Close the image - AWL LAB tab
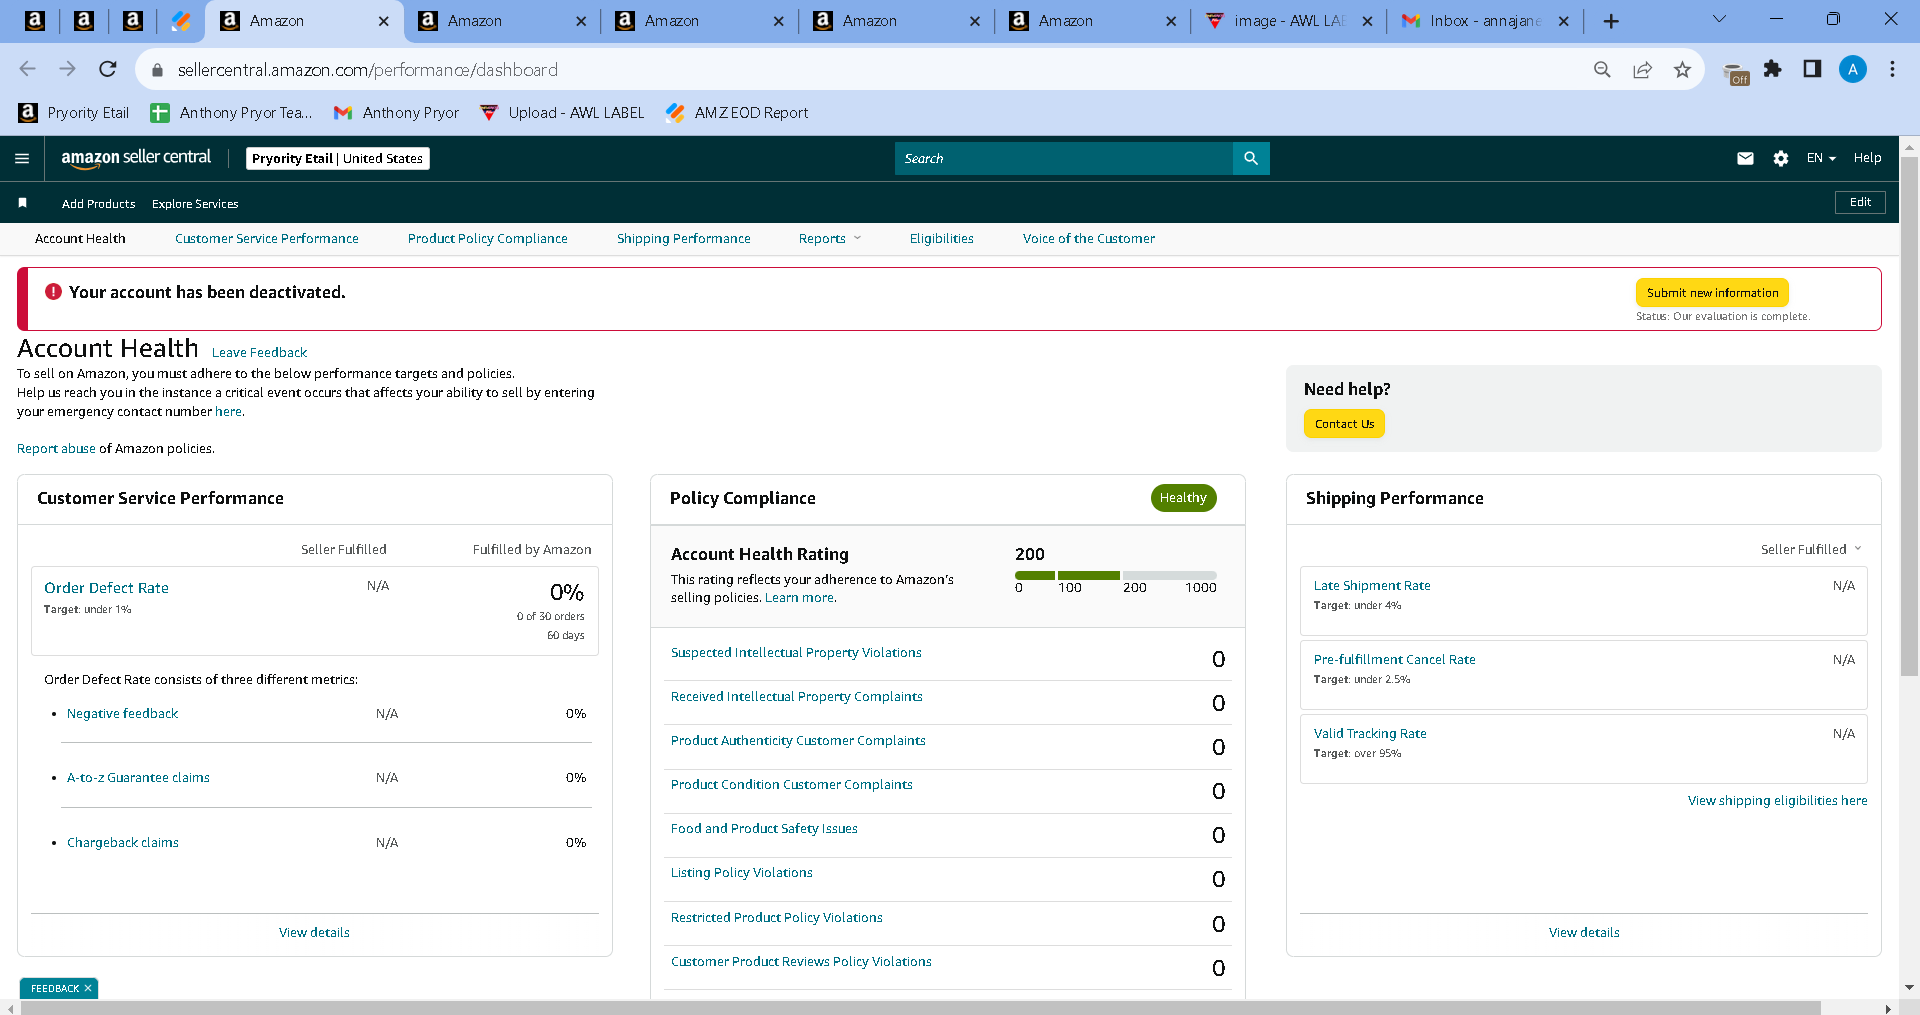 click(1367, 21)
